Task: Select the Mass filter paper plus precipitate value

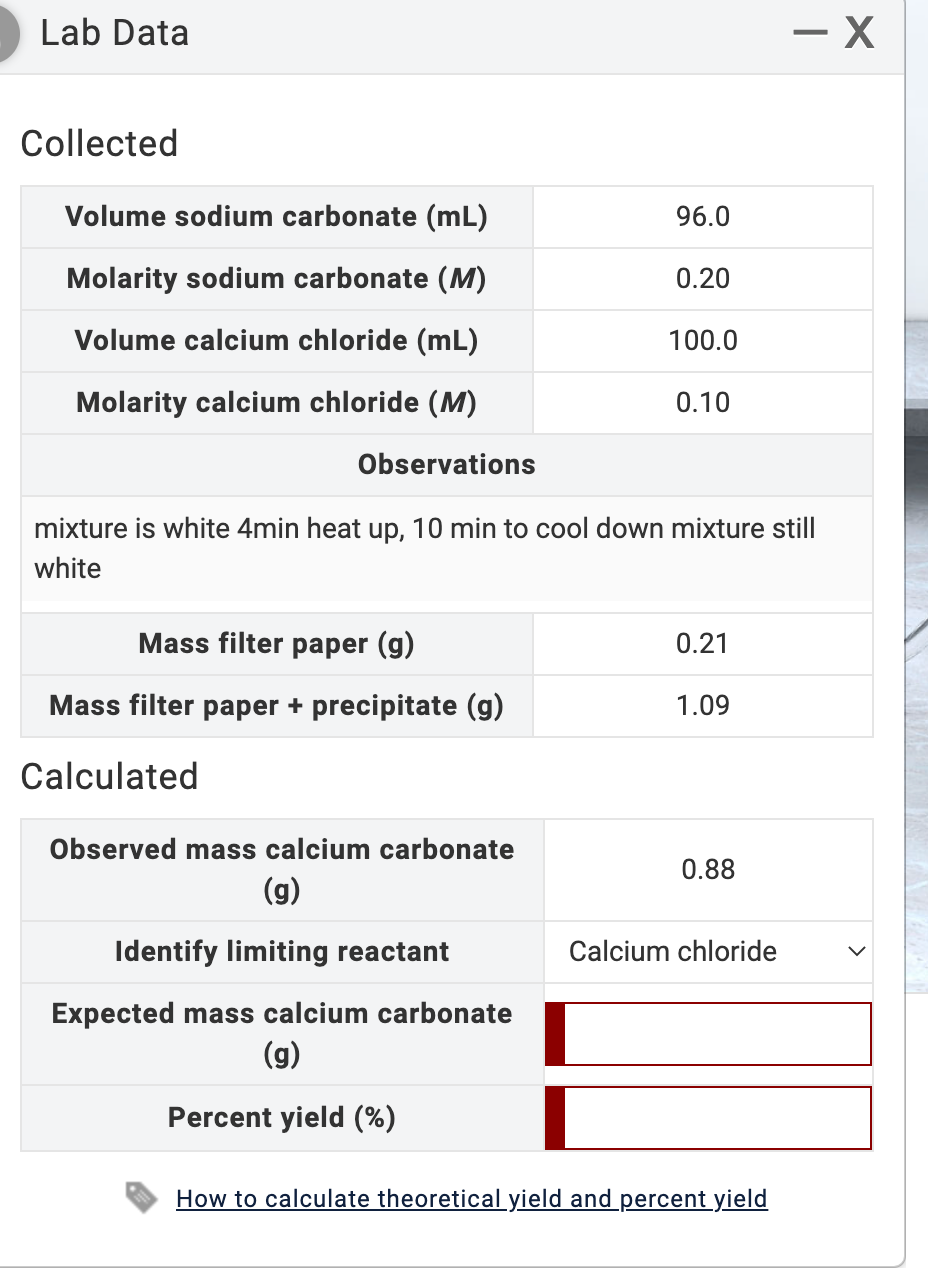Action: coord(703,706)
